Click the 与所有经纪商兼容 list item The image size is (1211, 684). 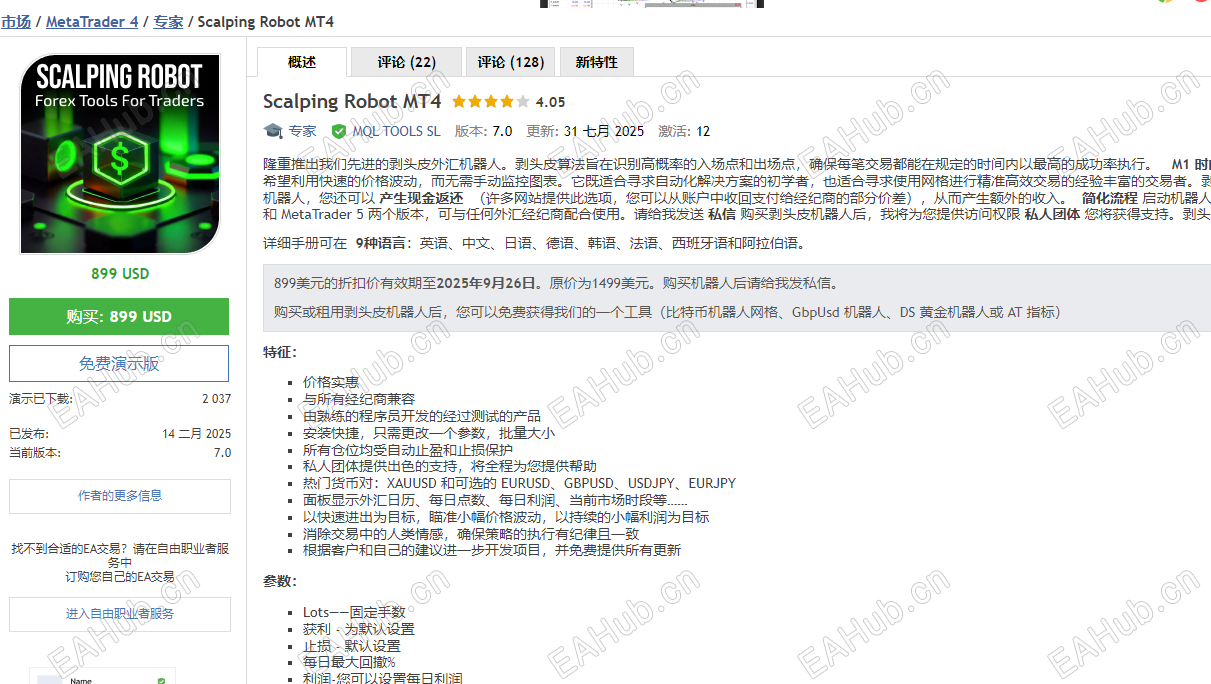point(359,399)
